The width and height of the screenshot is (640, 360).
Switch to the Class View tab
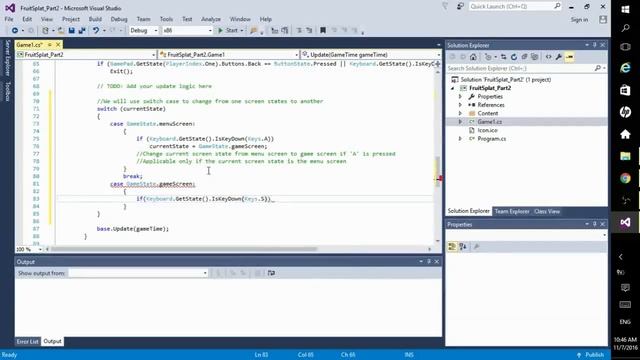tap(547, 211)
